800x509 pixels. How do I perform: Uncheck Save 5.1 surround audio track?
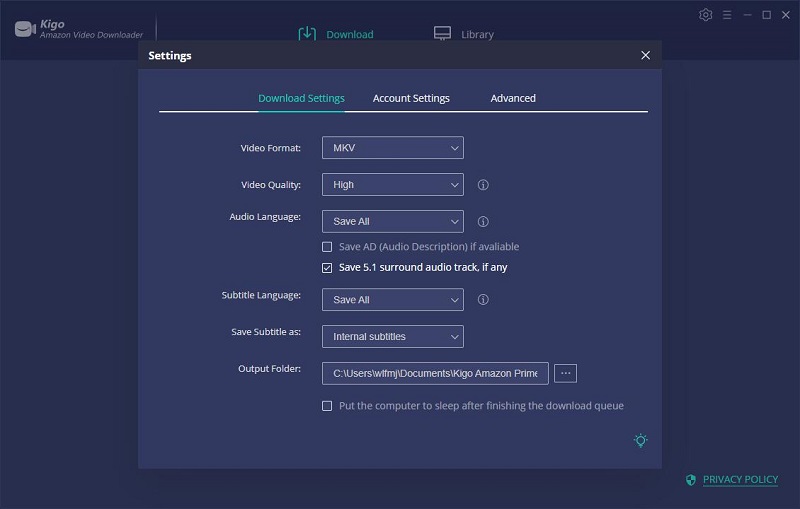(x=327, y=268)
